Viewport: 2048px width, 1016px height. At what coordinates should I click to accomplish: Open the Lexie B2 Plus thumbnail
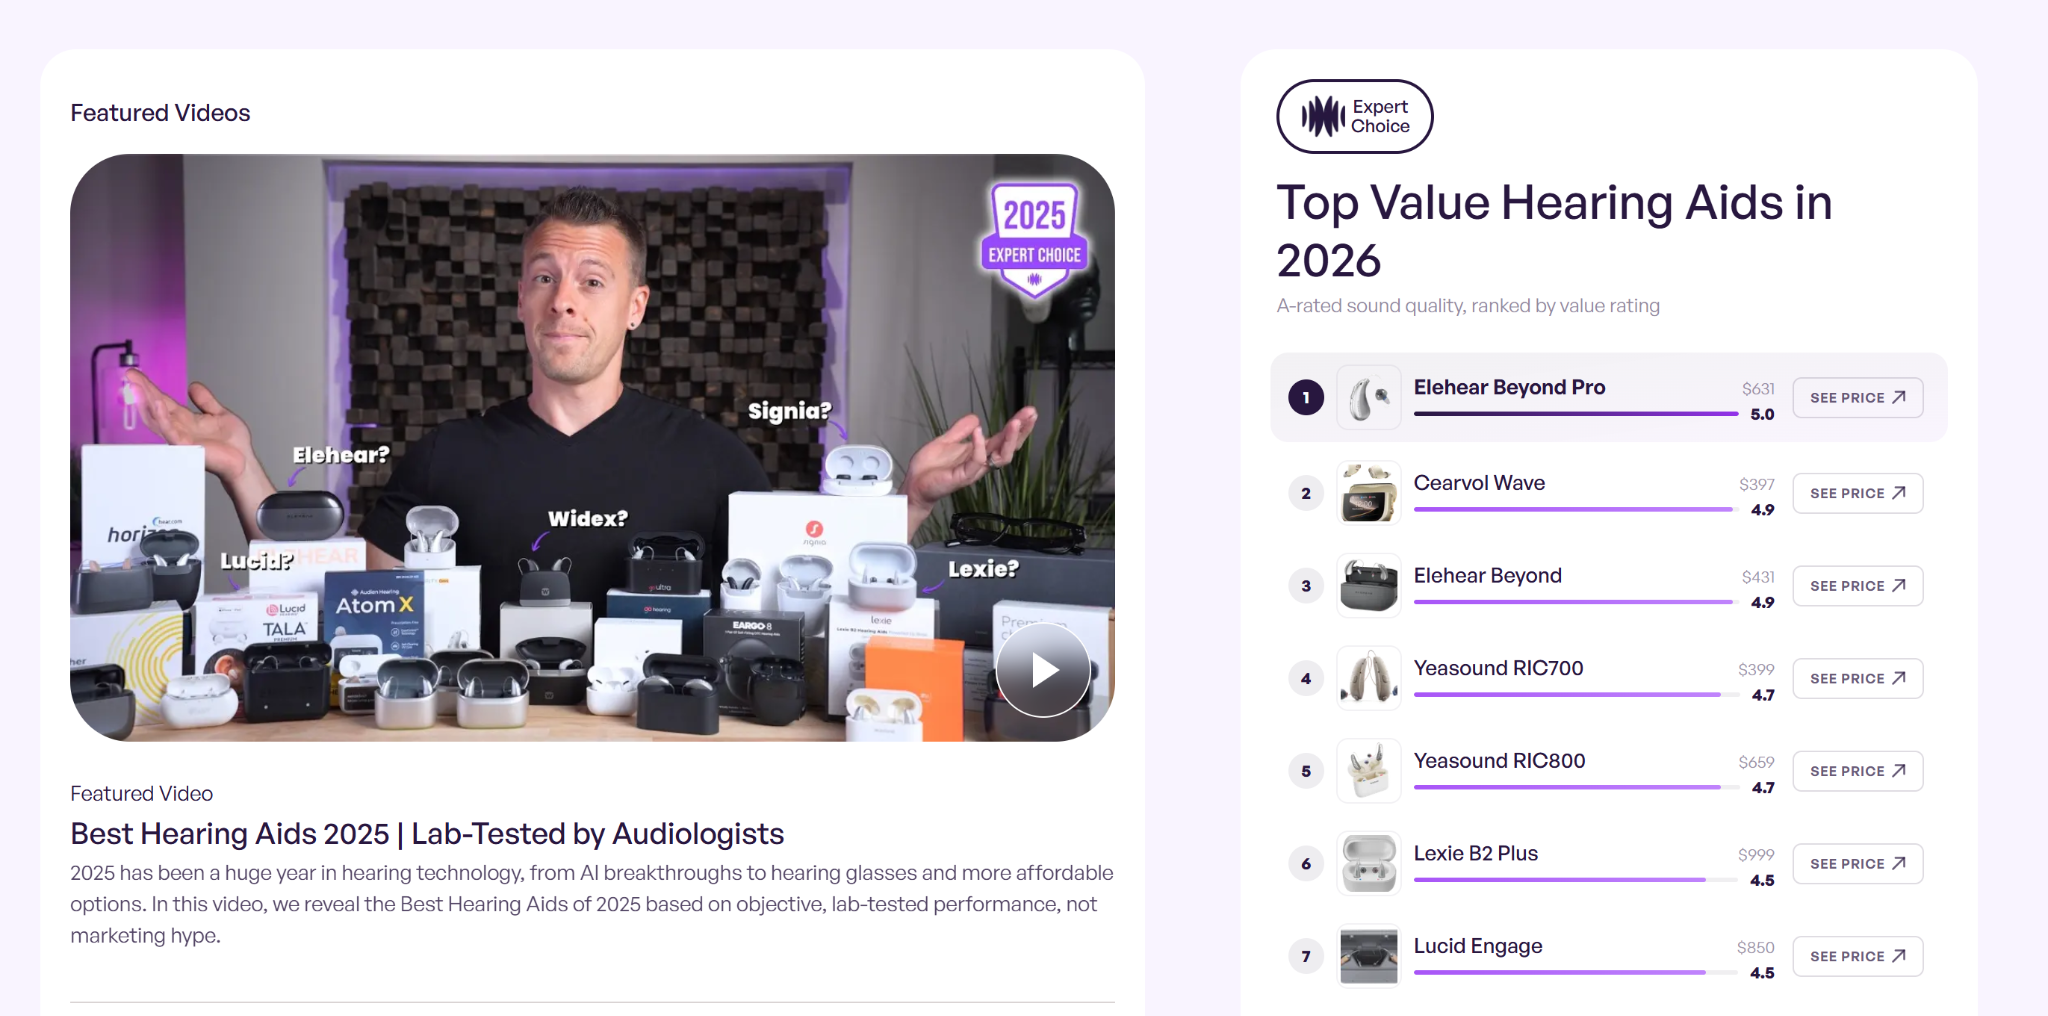[x=1369, y=864]
